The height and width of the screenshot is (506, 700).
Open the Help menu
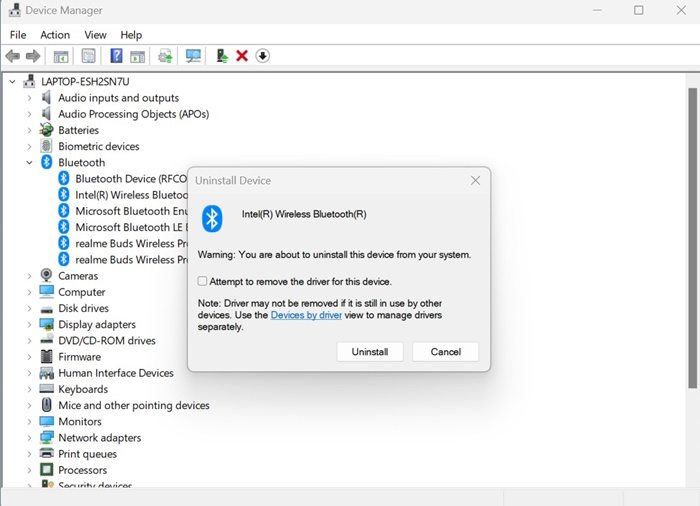click(131, 35)
